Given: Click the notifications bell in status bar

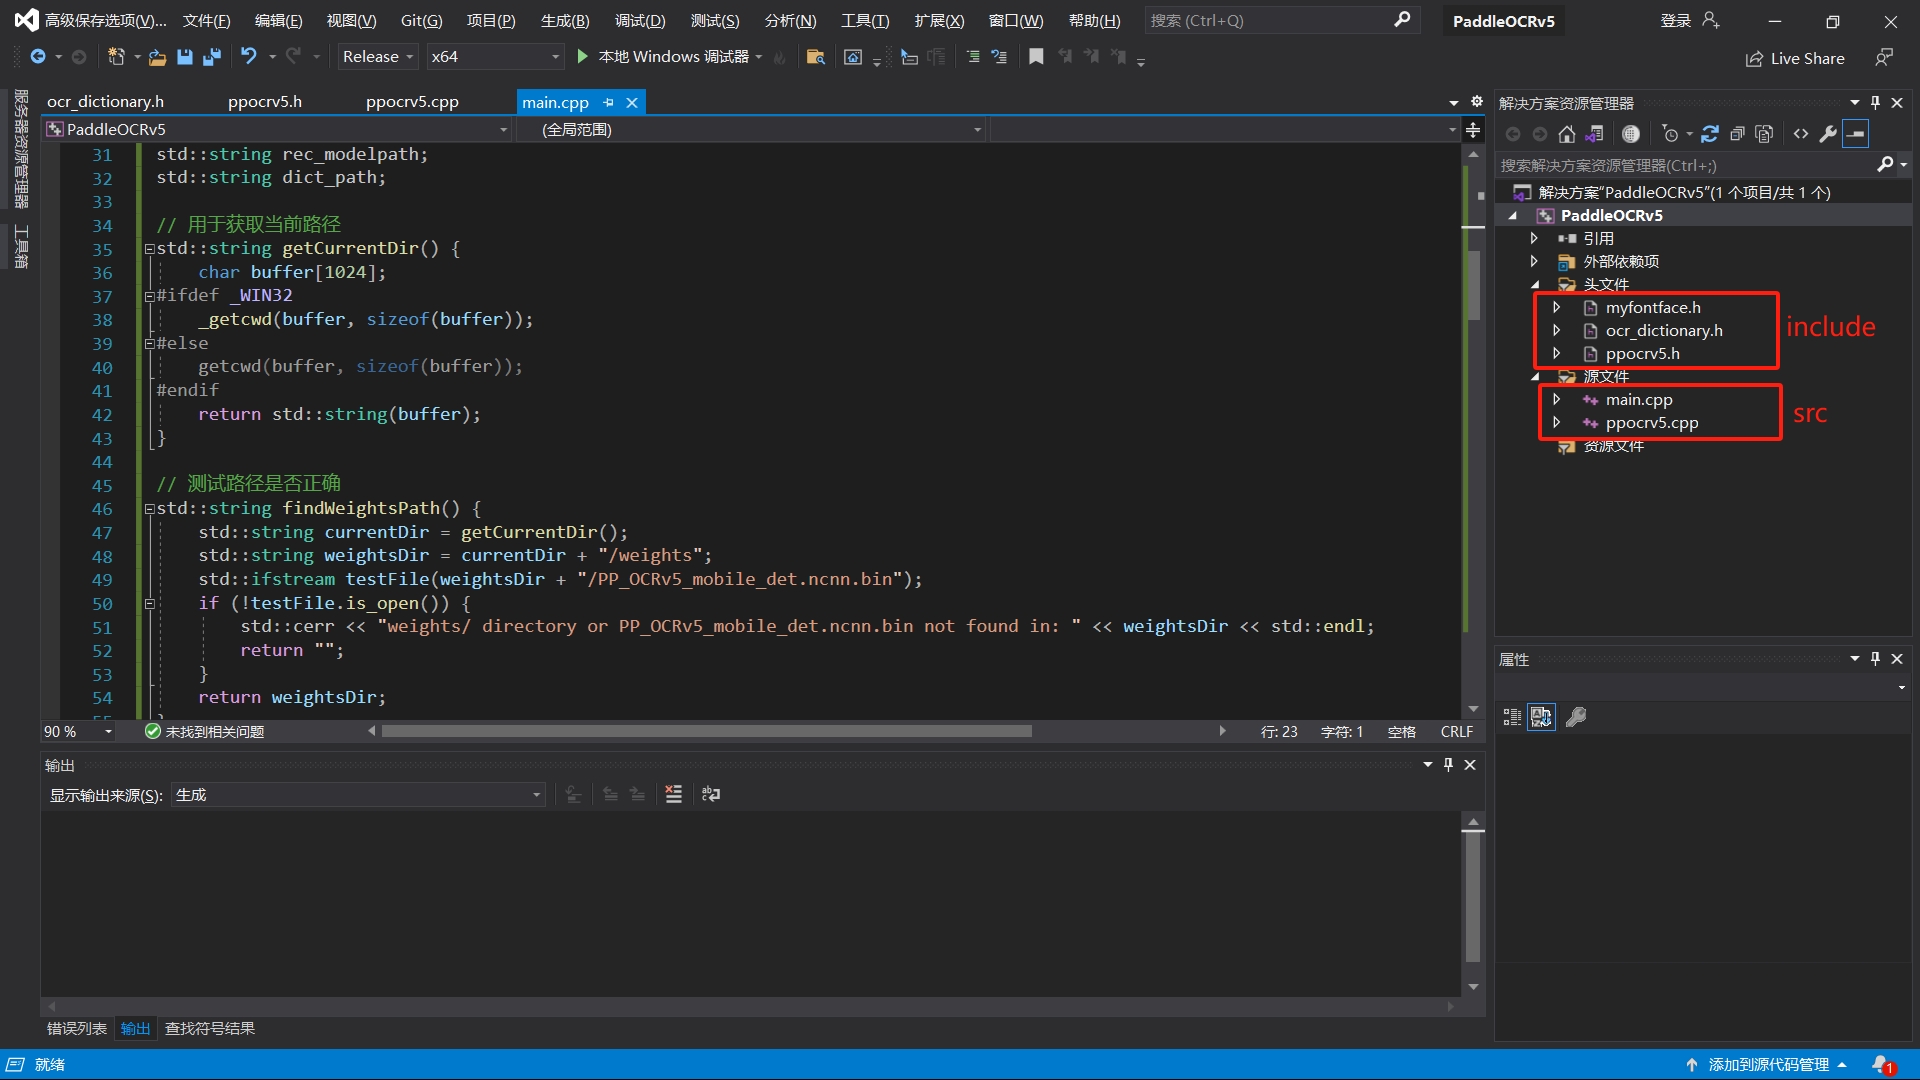Looking at the screenshot, I should point(1883,1065).
